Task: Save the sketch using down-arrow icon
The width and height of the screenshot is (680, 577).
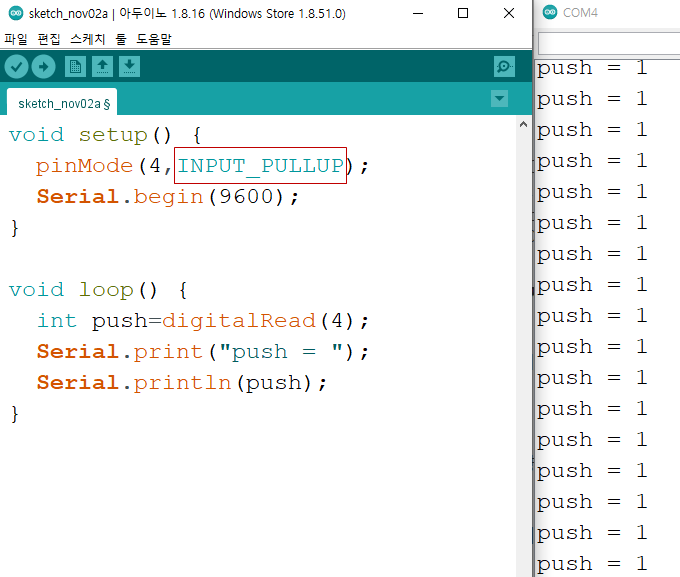Action: point(129,66)
